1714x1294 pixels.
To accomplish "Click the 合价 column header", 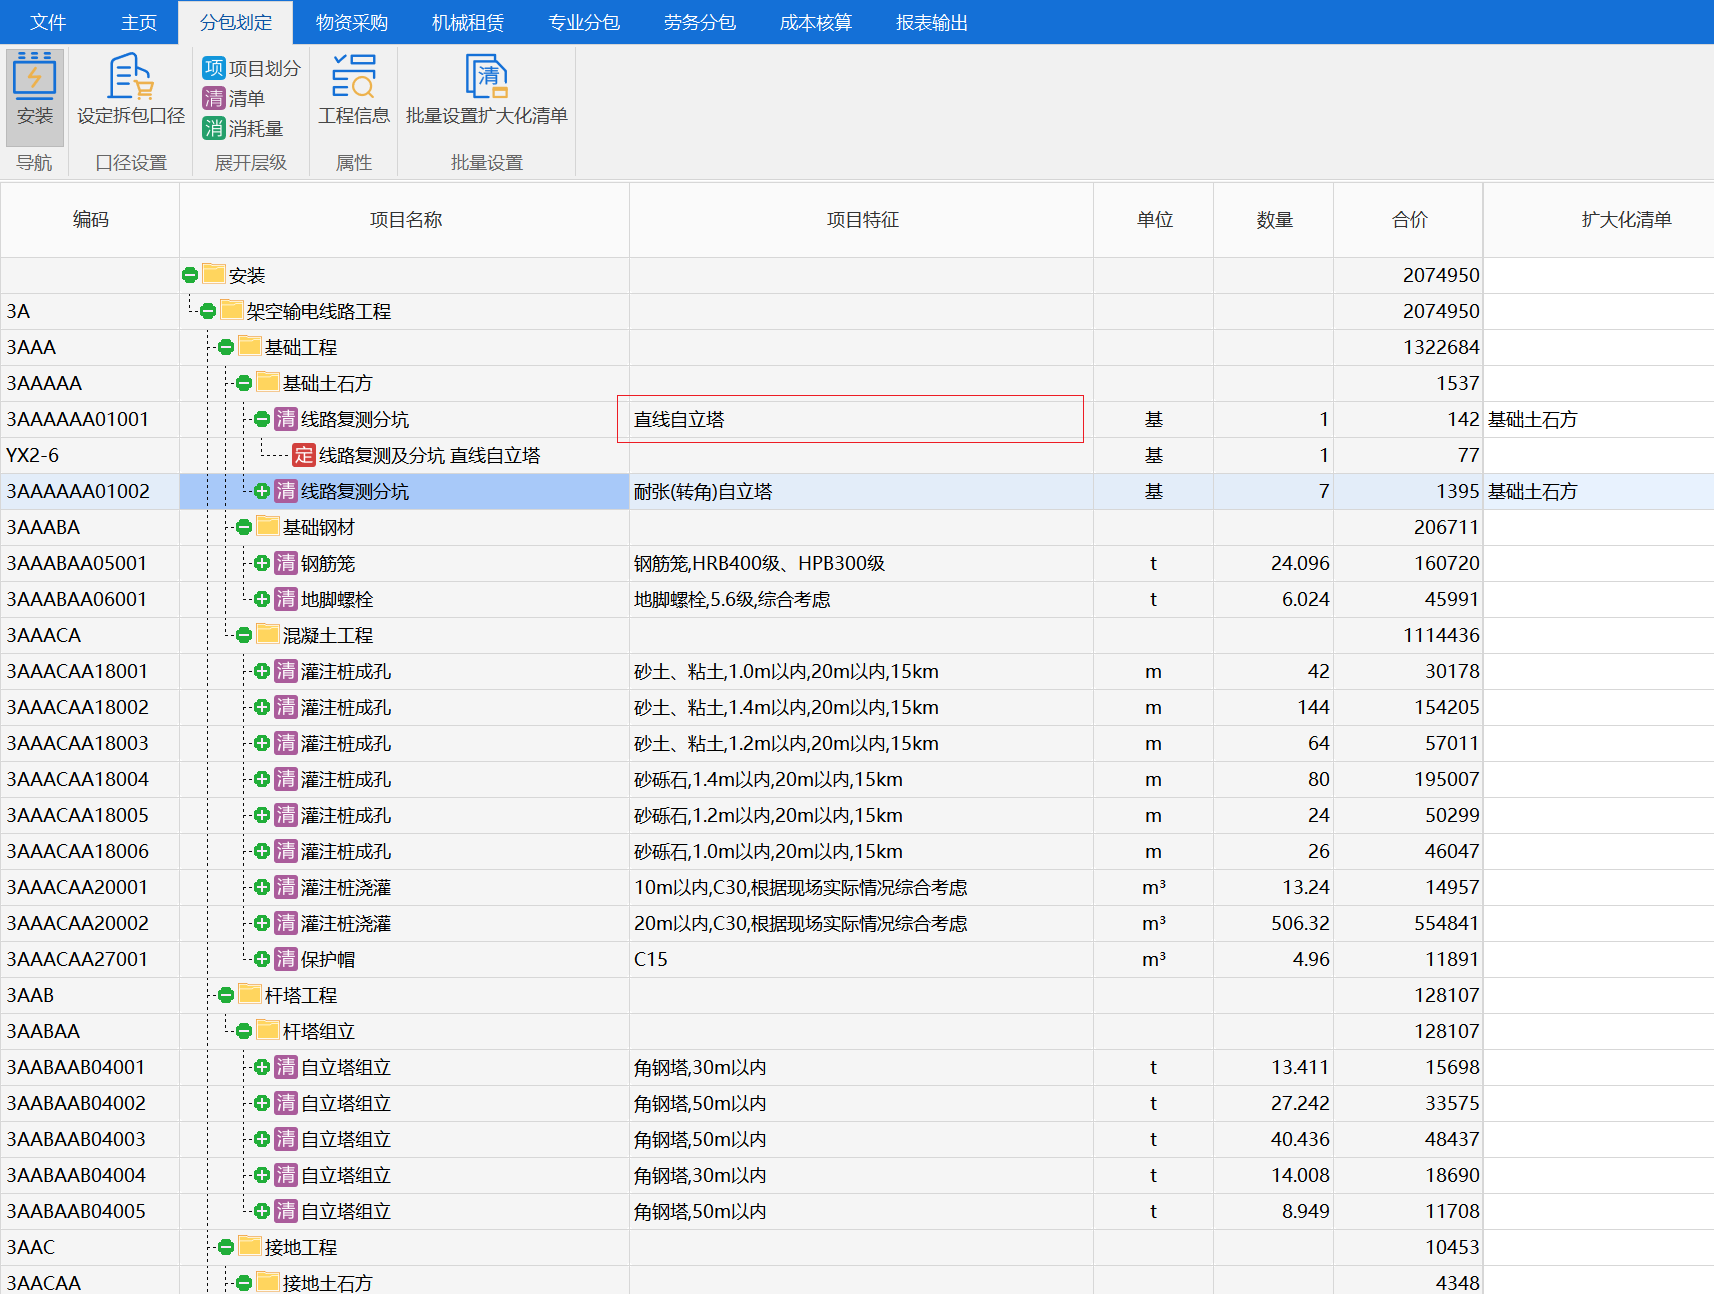I will coord(1409,220).
